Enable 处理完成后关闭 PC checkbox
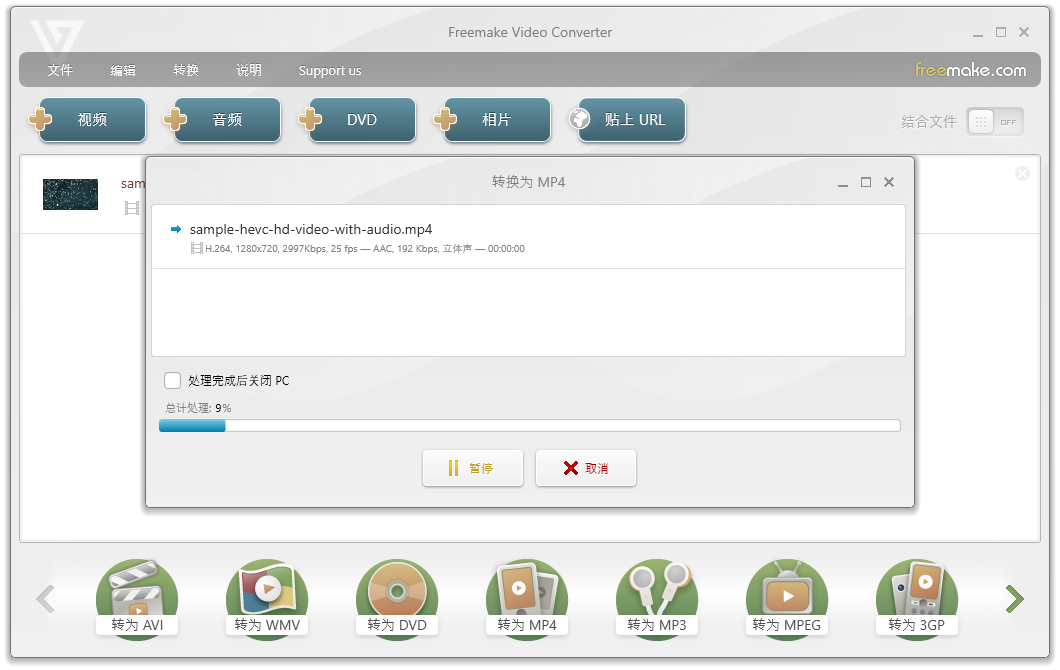1060x670 pixels. (173, 381)
